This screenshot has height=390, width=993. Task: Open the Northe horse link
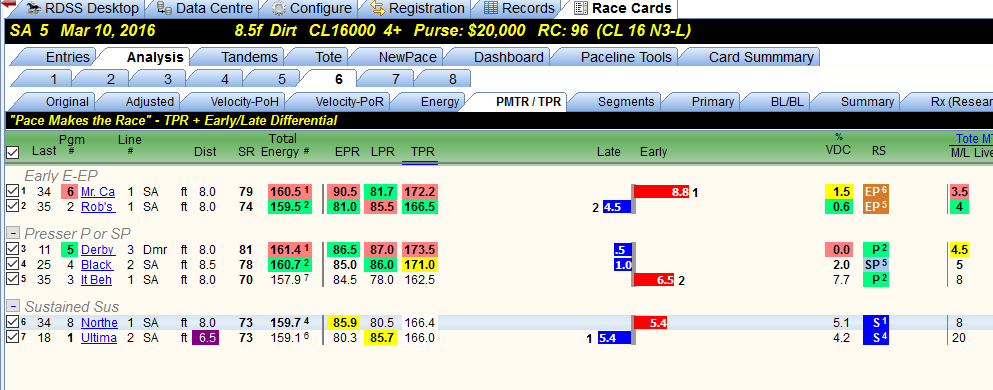tap(99, 324)
